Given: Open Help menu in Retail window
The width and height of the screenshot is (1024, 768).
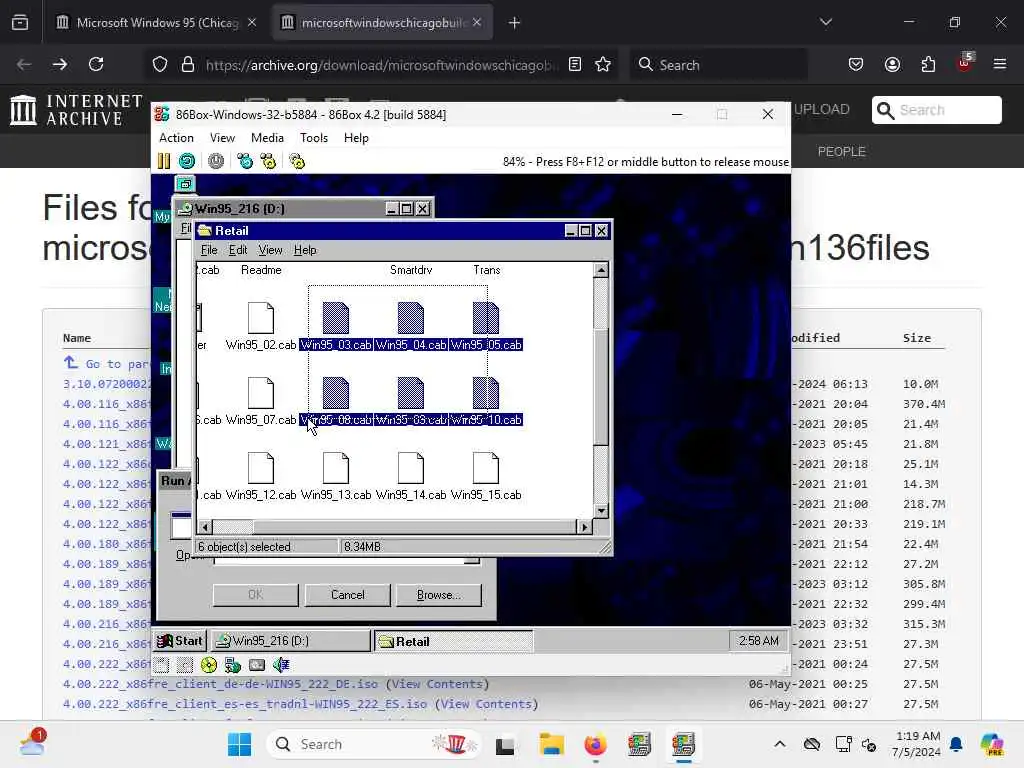Looking at the screenshot, I should (x=305, y=250).
